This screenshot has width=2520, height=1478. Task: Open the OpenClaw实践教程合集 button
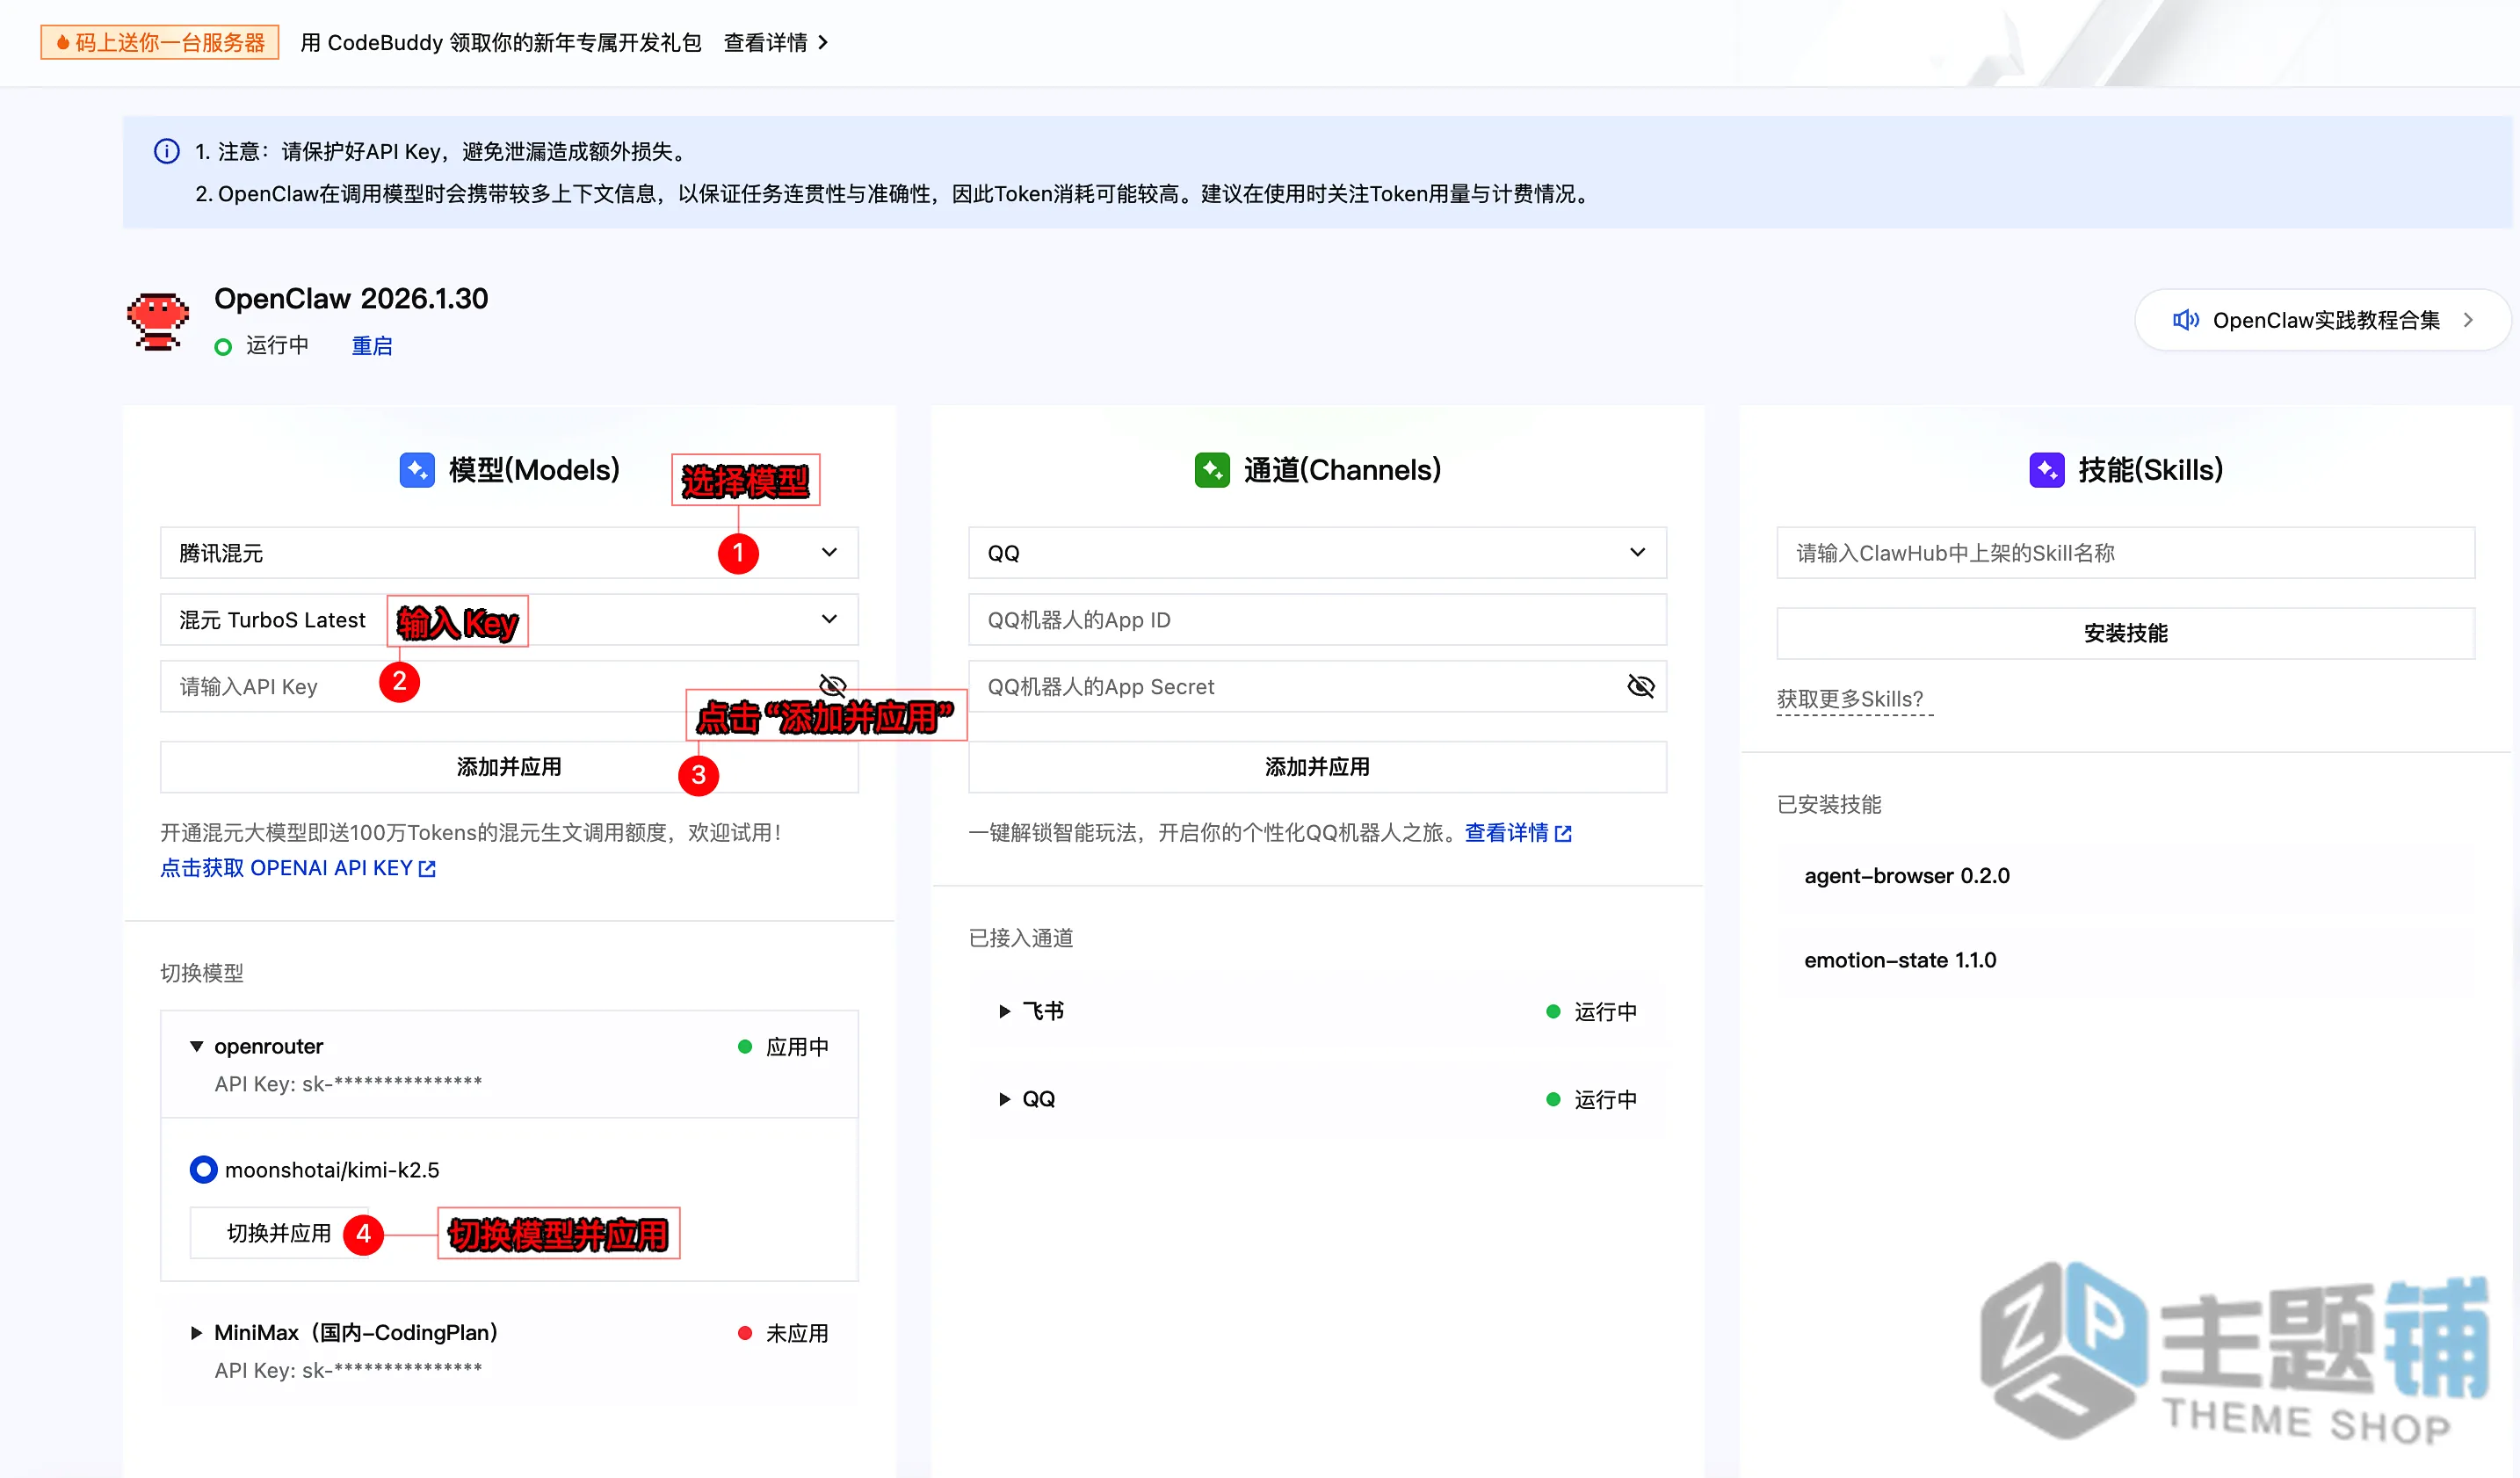coord(2322,320)
